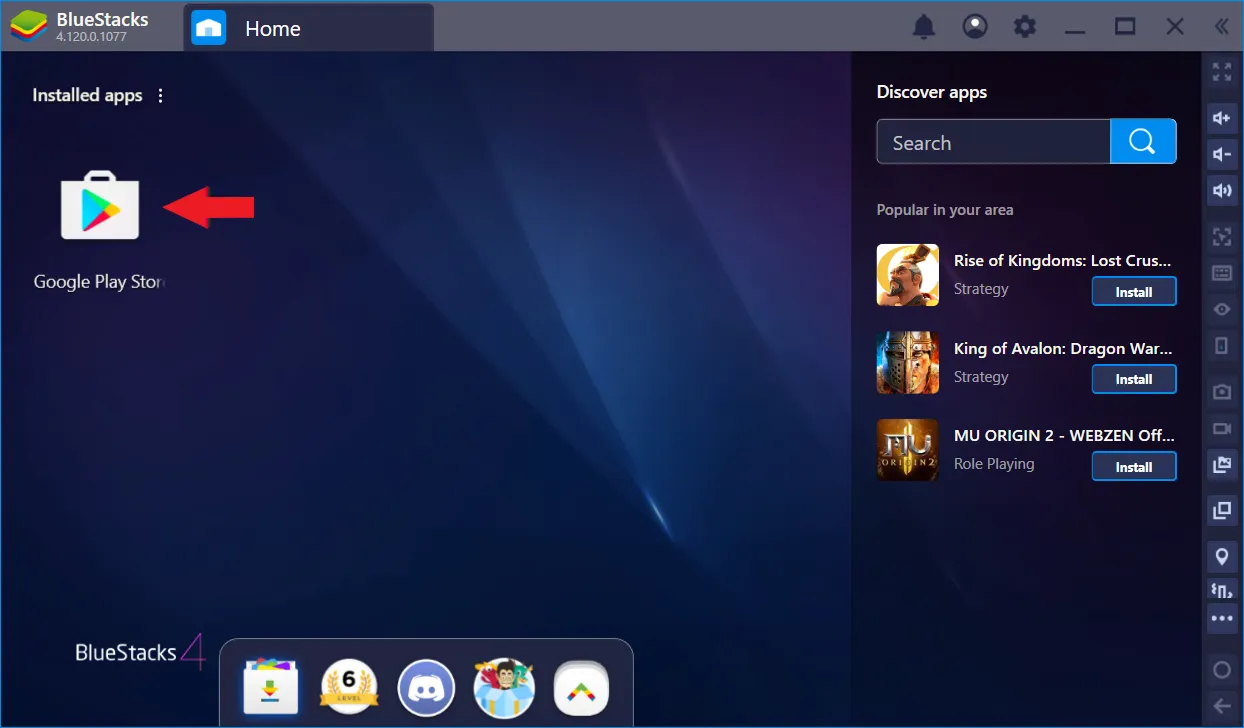The image size is (1244, 728).
Task: Open keyboard controls icon in sidebar
Action: [x=1221, y=273]
